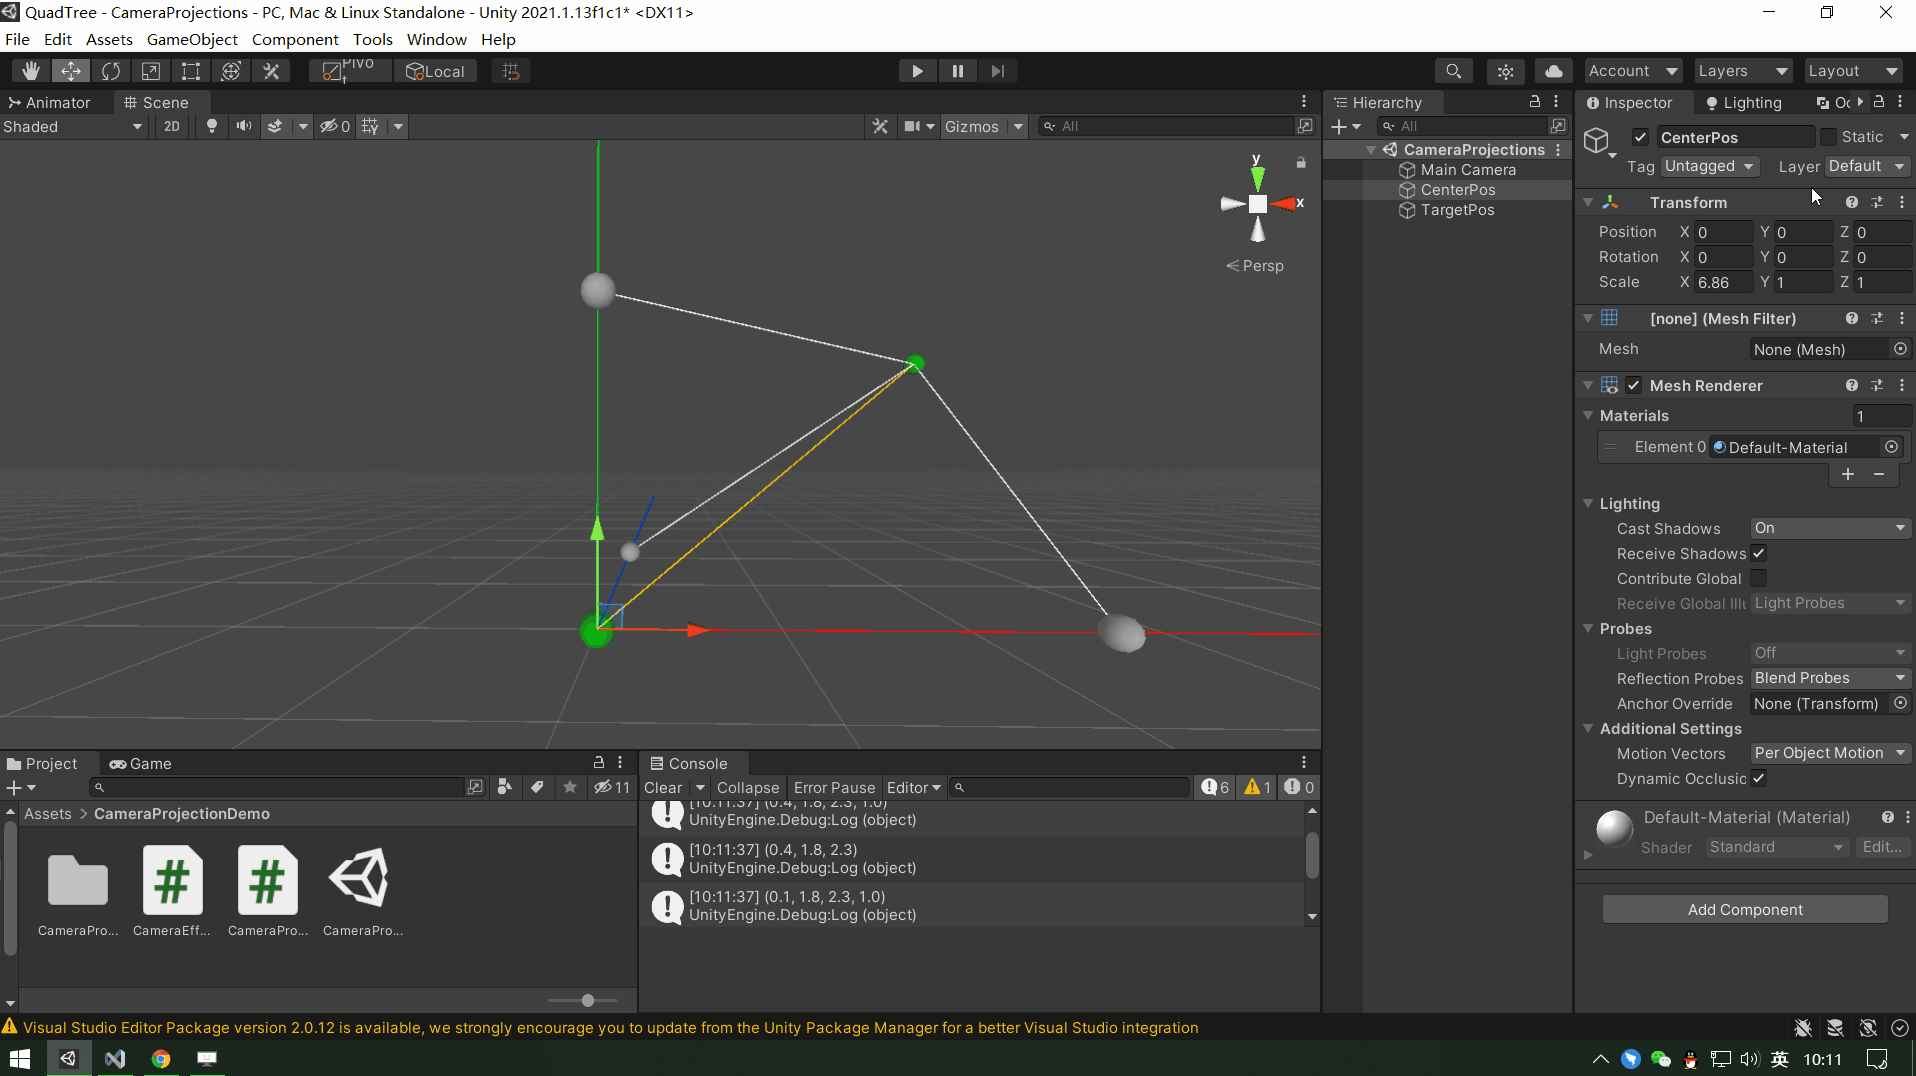Toggle the CenterPos active checkbox

pos(1640,137)
